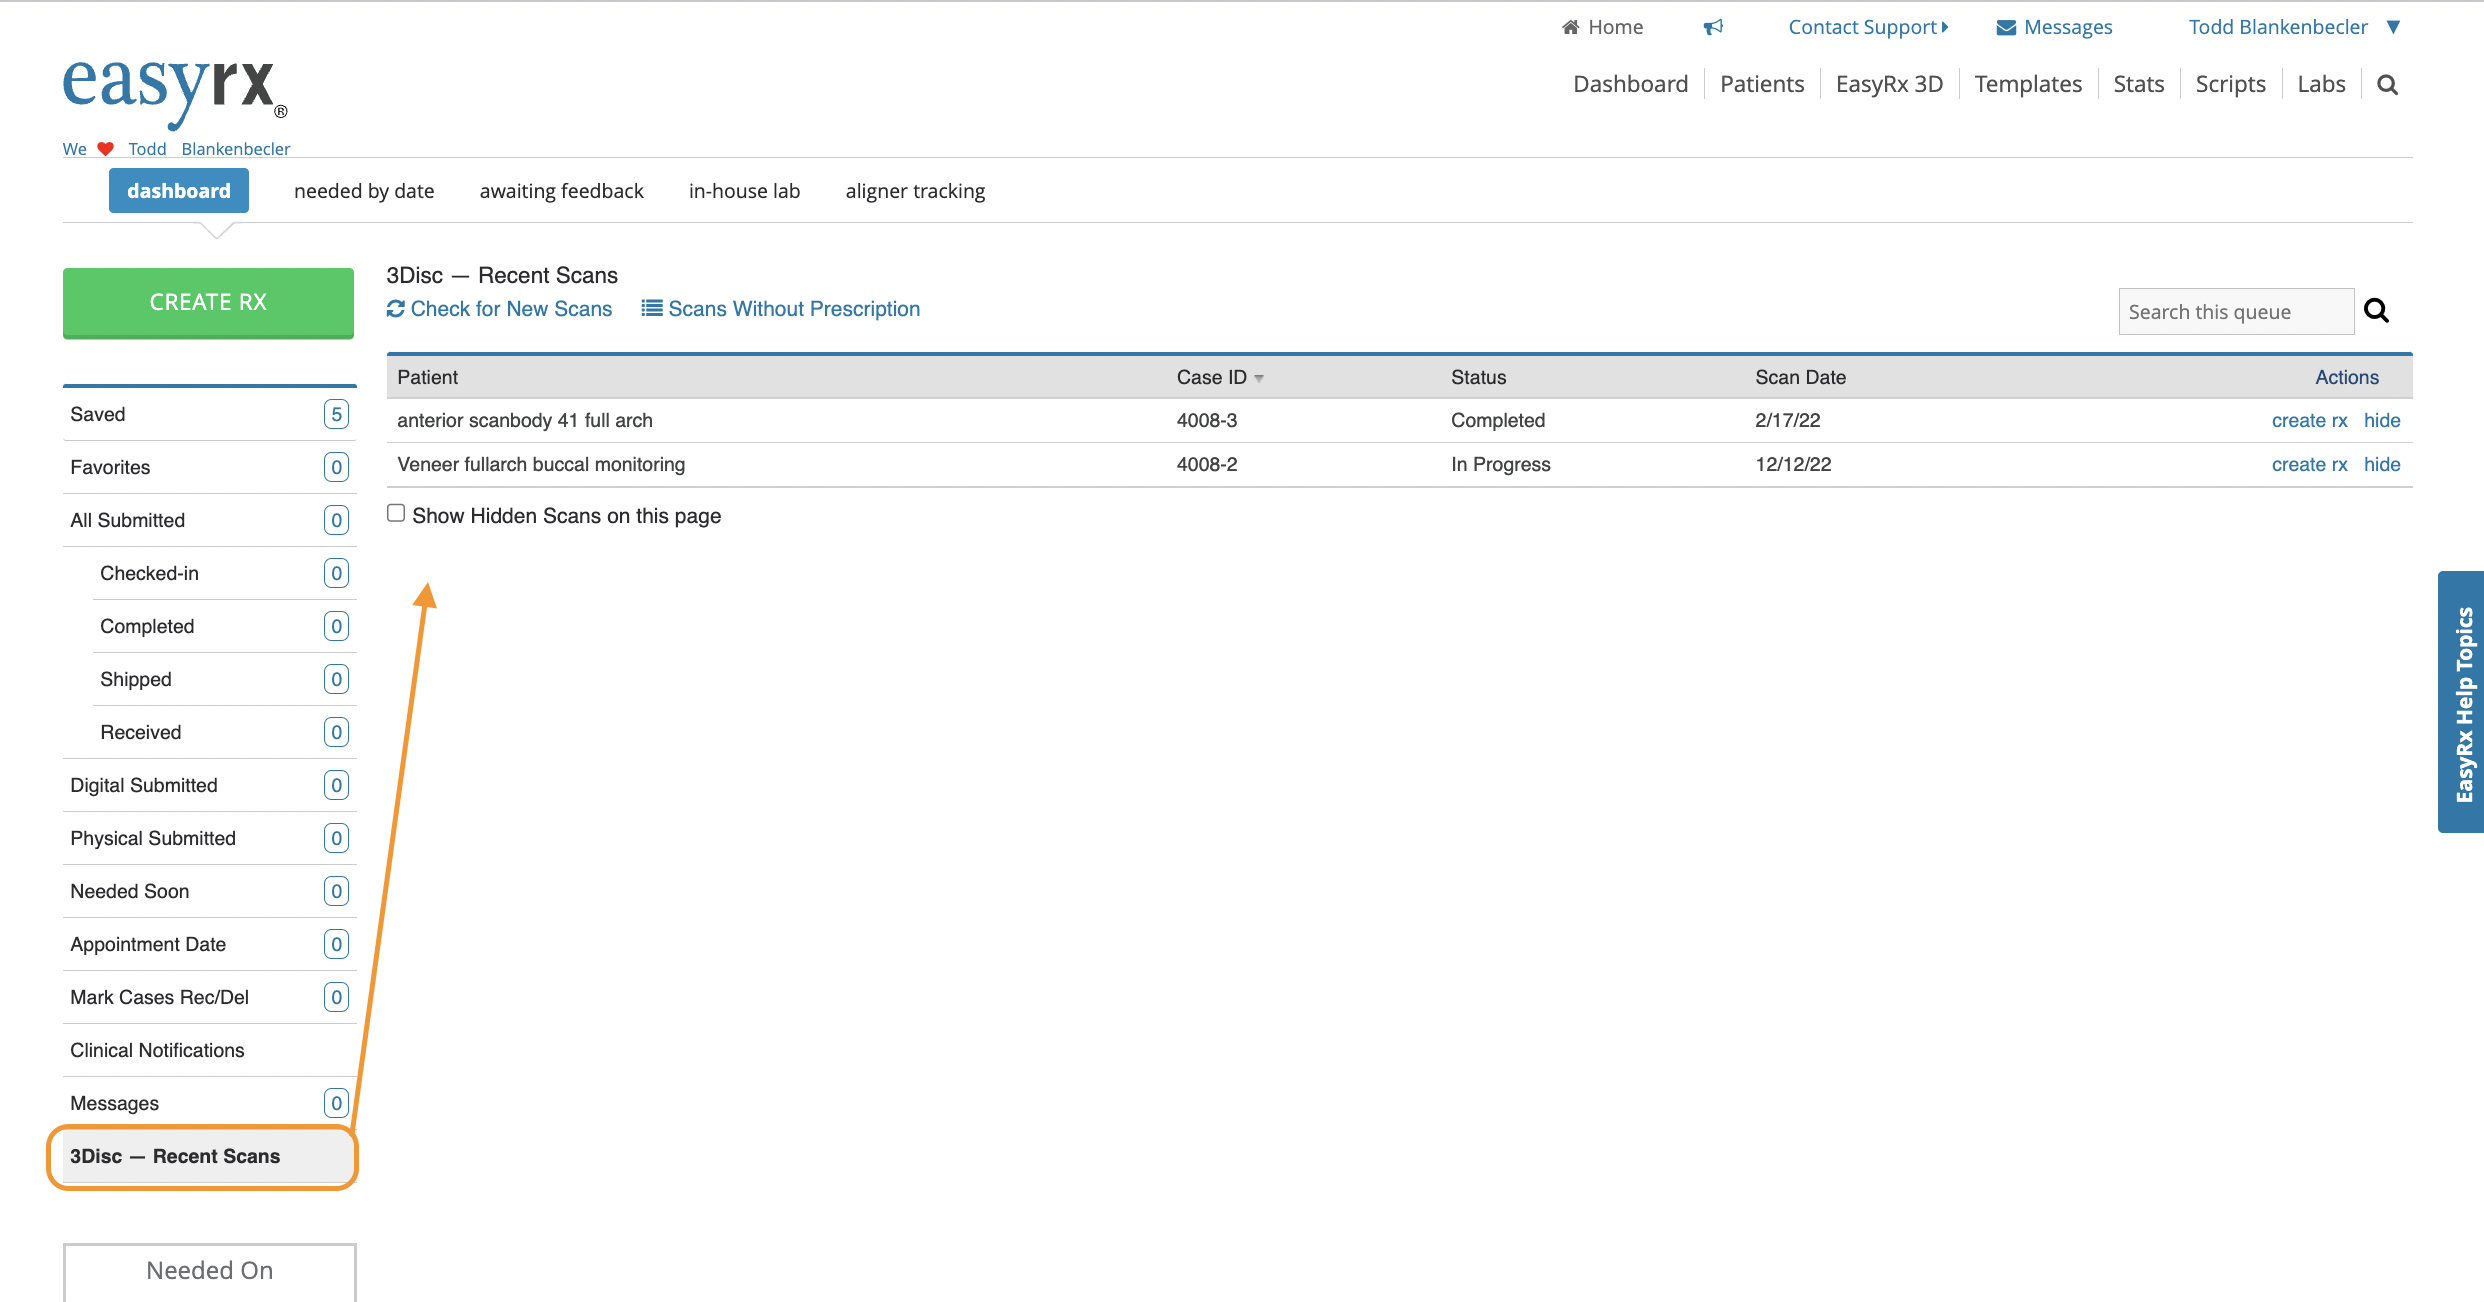Viewport: 2484px width, 1302px height.
Task: Open EasyRx Help Topics side tab
Action: point(2462,702)
